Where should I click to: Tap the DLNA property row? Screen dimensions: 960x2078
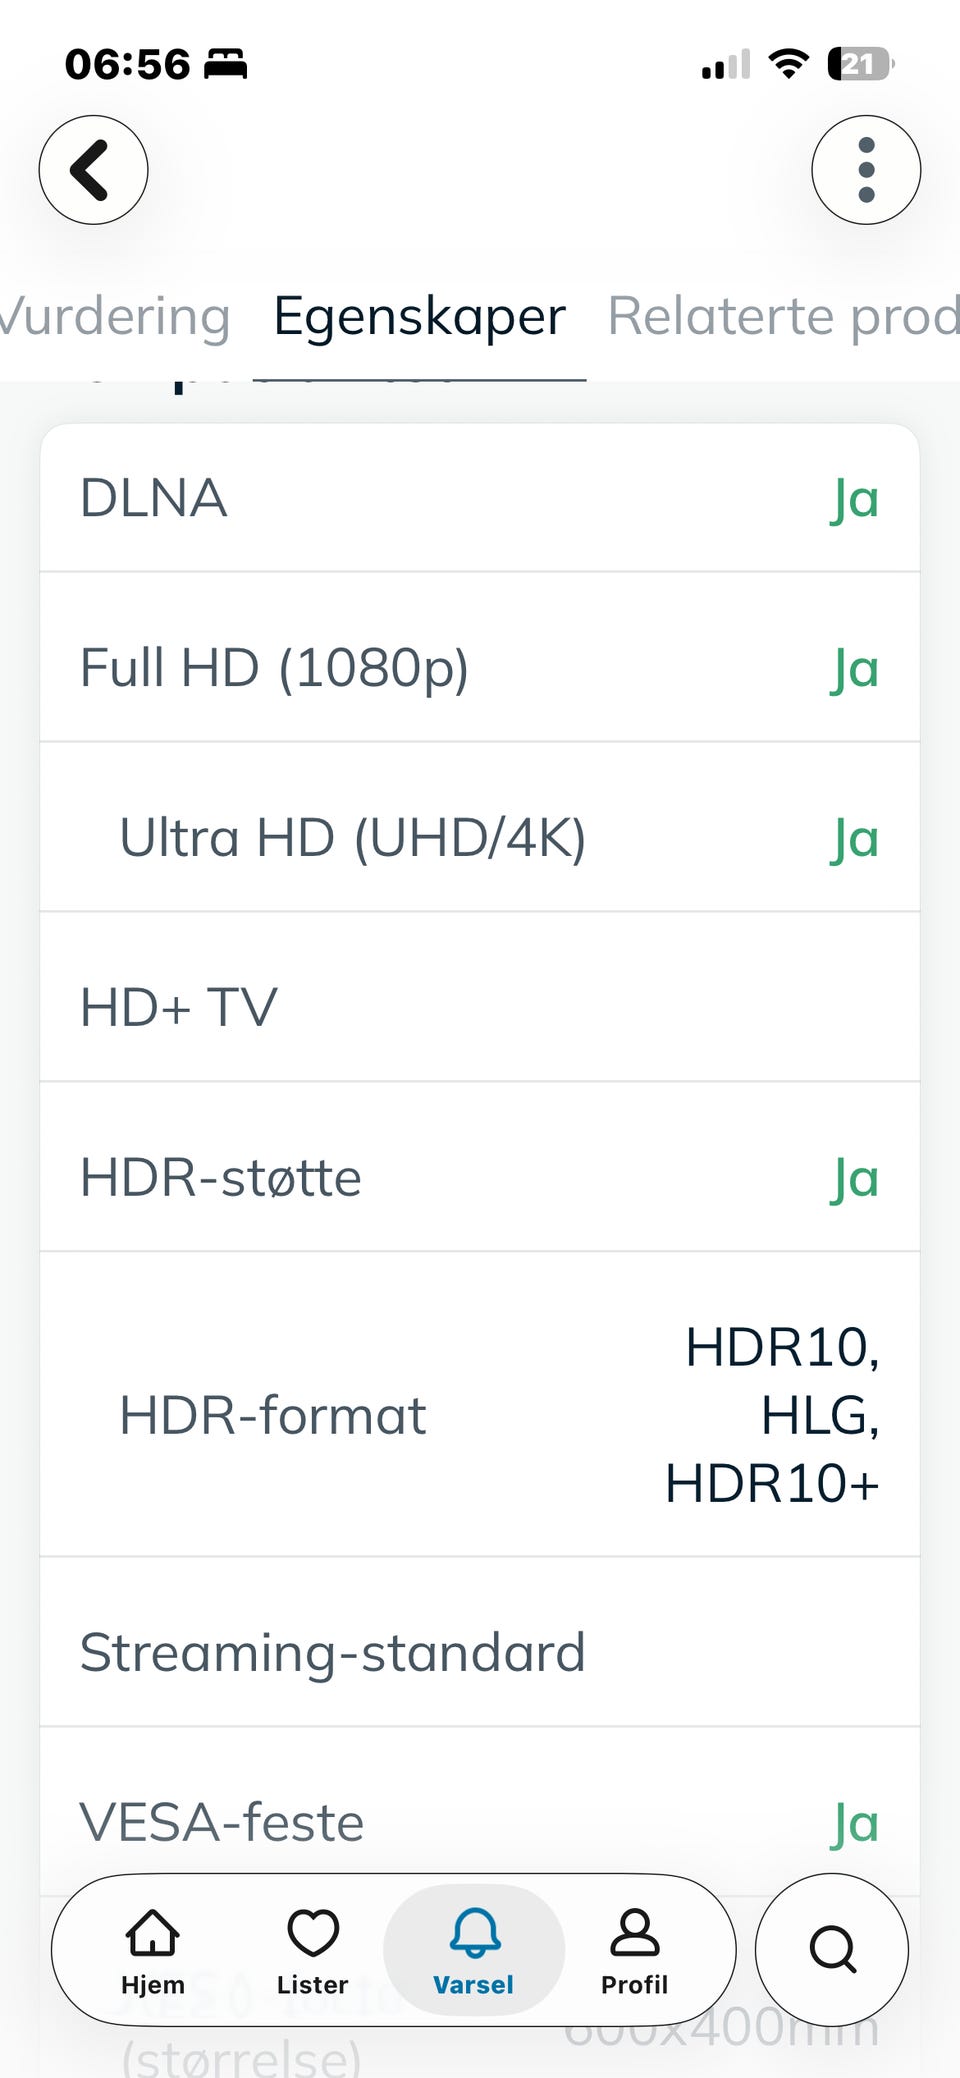point(480,498)
